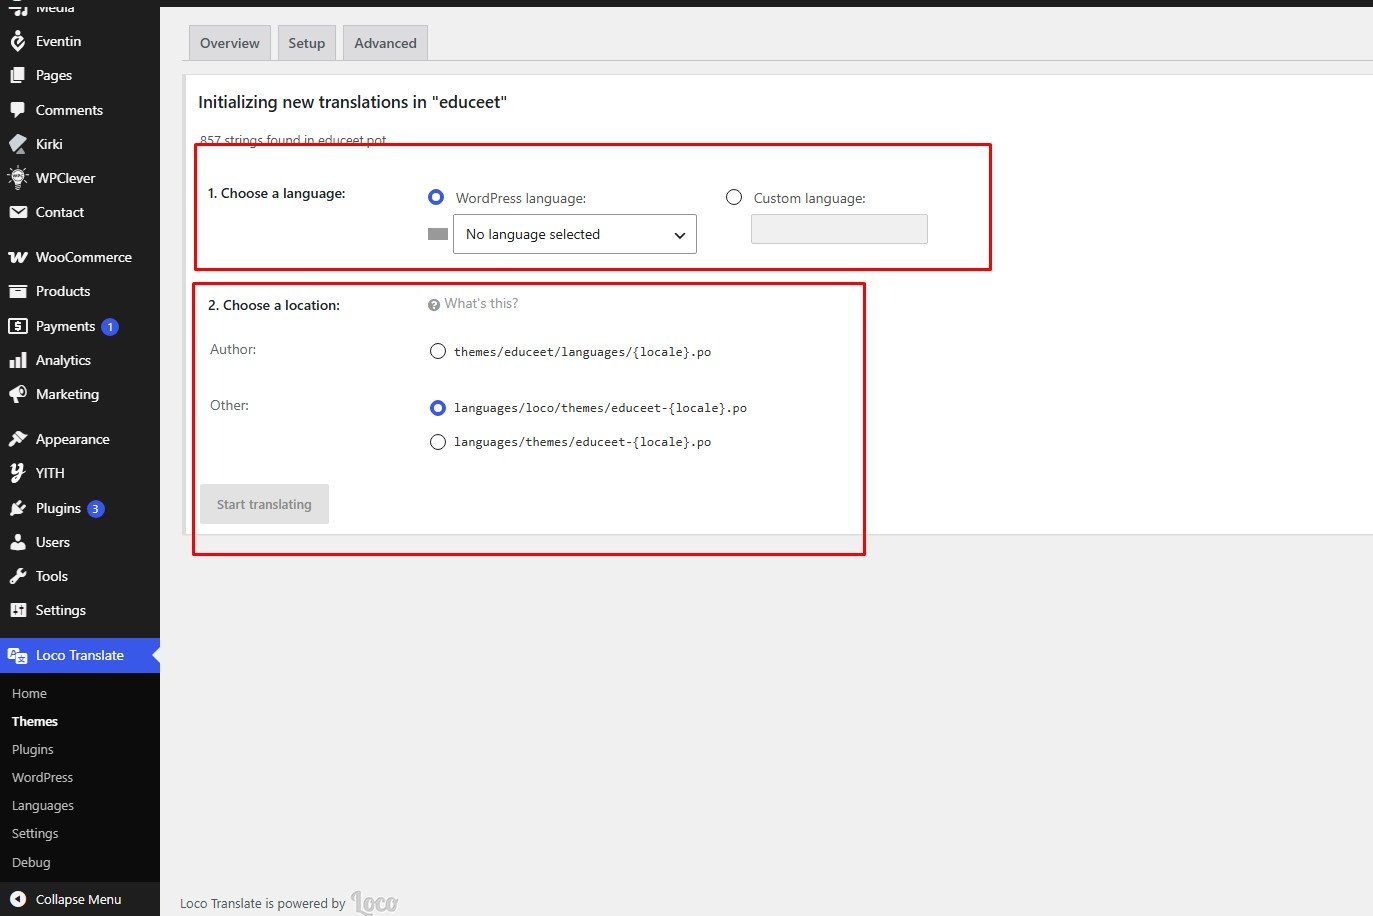
Task: Click the Marketing megaphone icon
Action: click(x=17, y=394)
